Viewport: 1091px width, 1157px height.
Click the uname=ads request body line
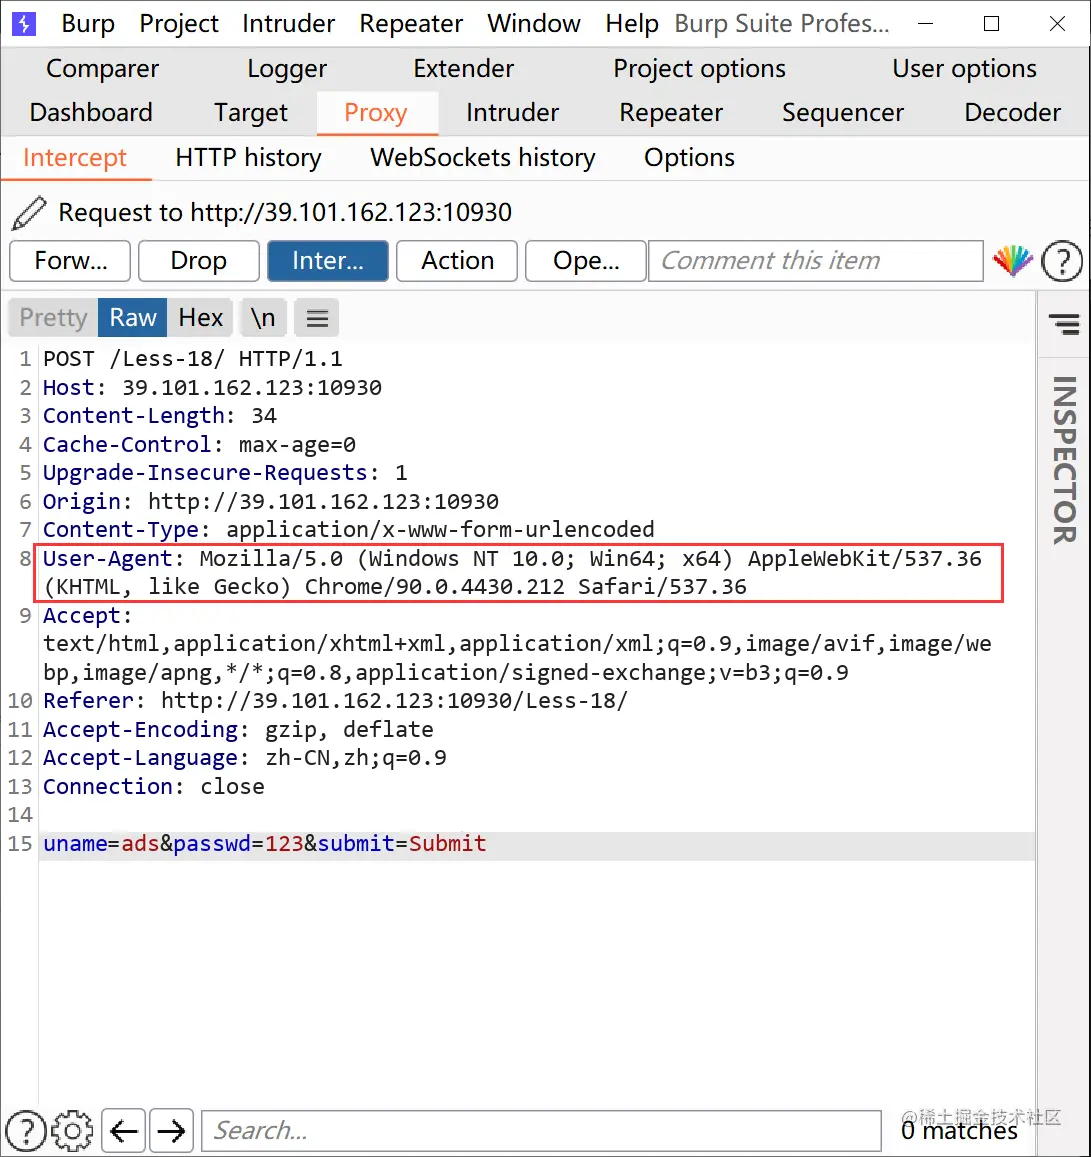(265, 843)
